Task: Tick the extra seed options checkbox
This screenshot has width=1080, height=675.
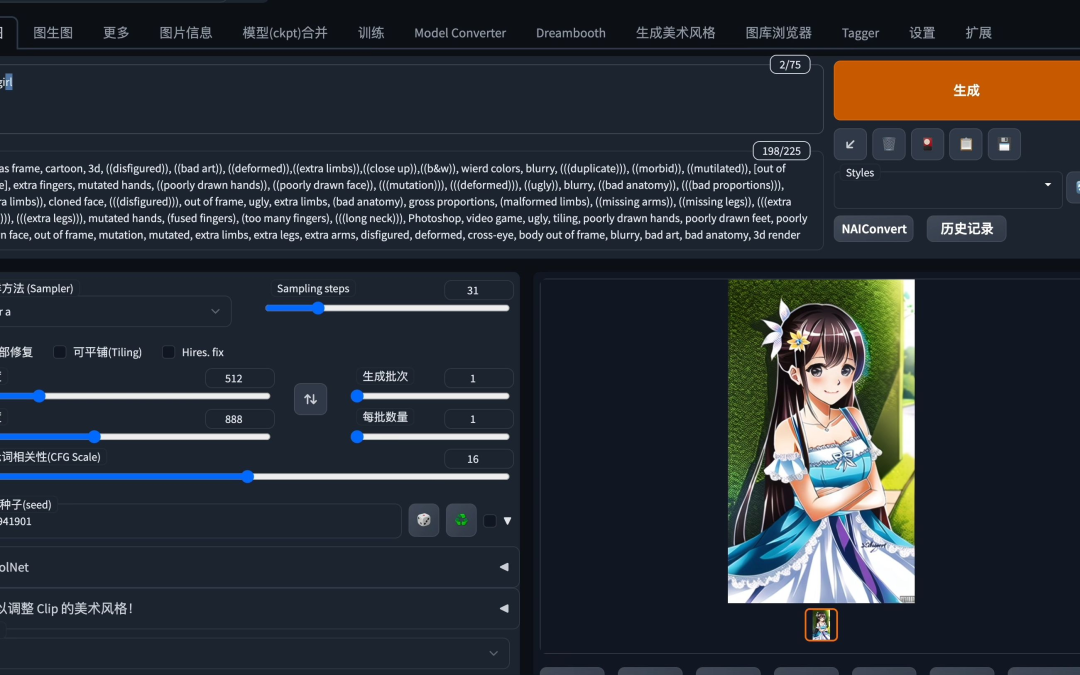Action: (x=490, y=521)
